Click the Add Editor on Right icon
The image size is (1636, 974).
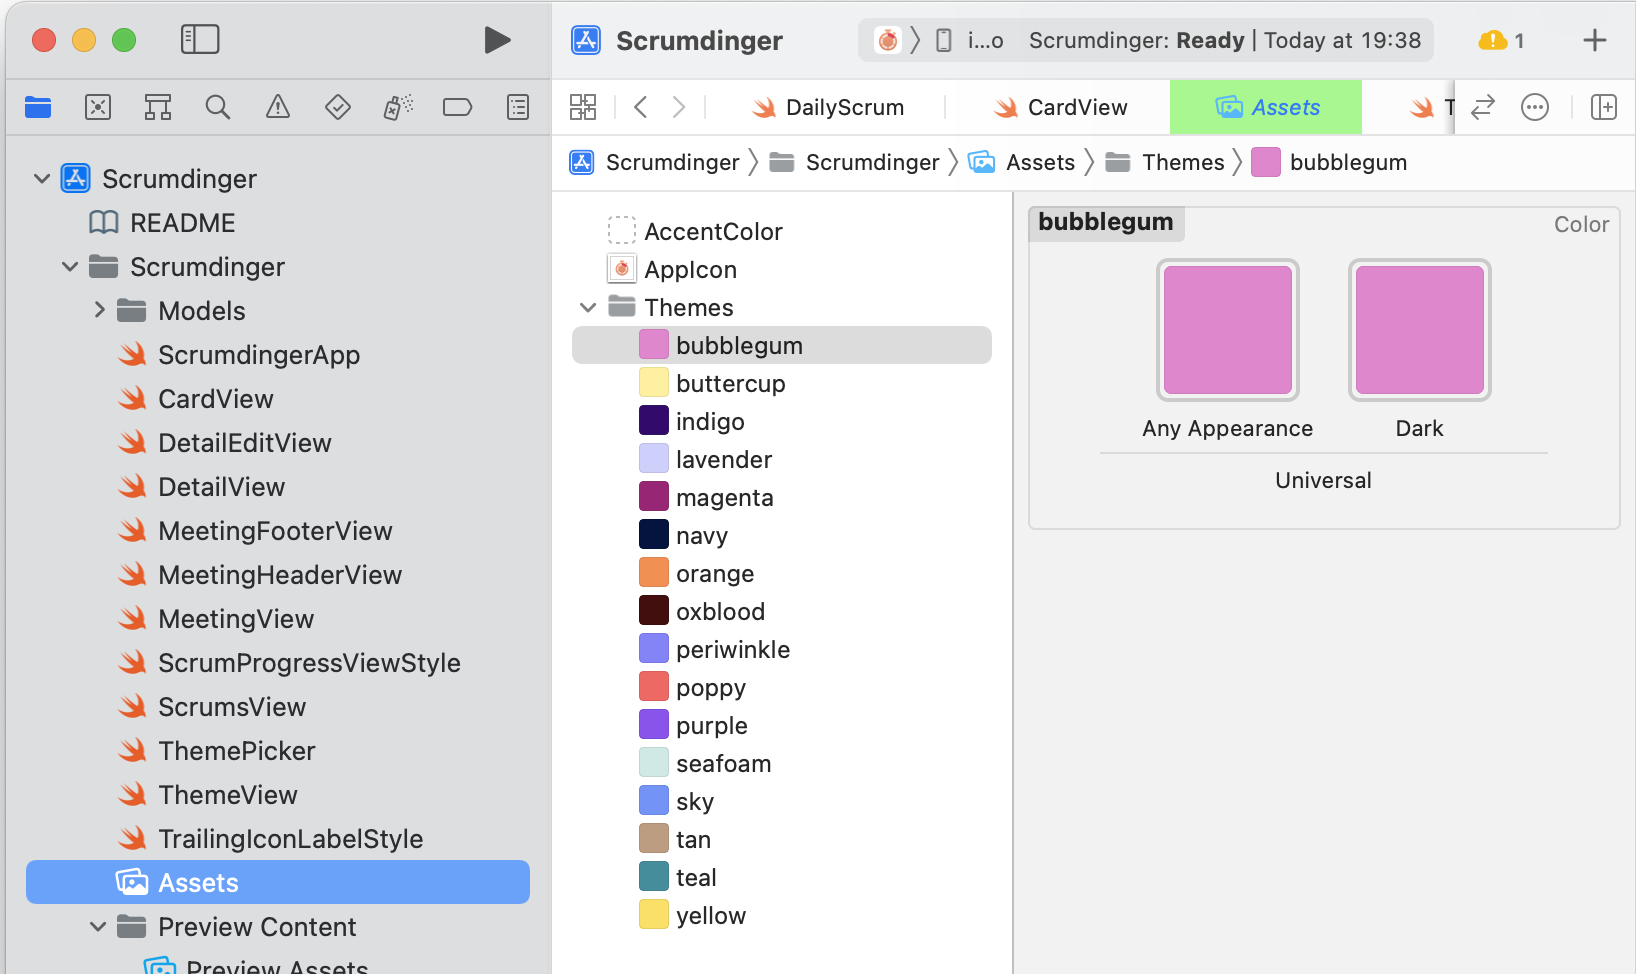coord(1604,107)
